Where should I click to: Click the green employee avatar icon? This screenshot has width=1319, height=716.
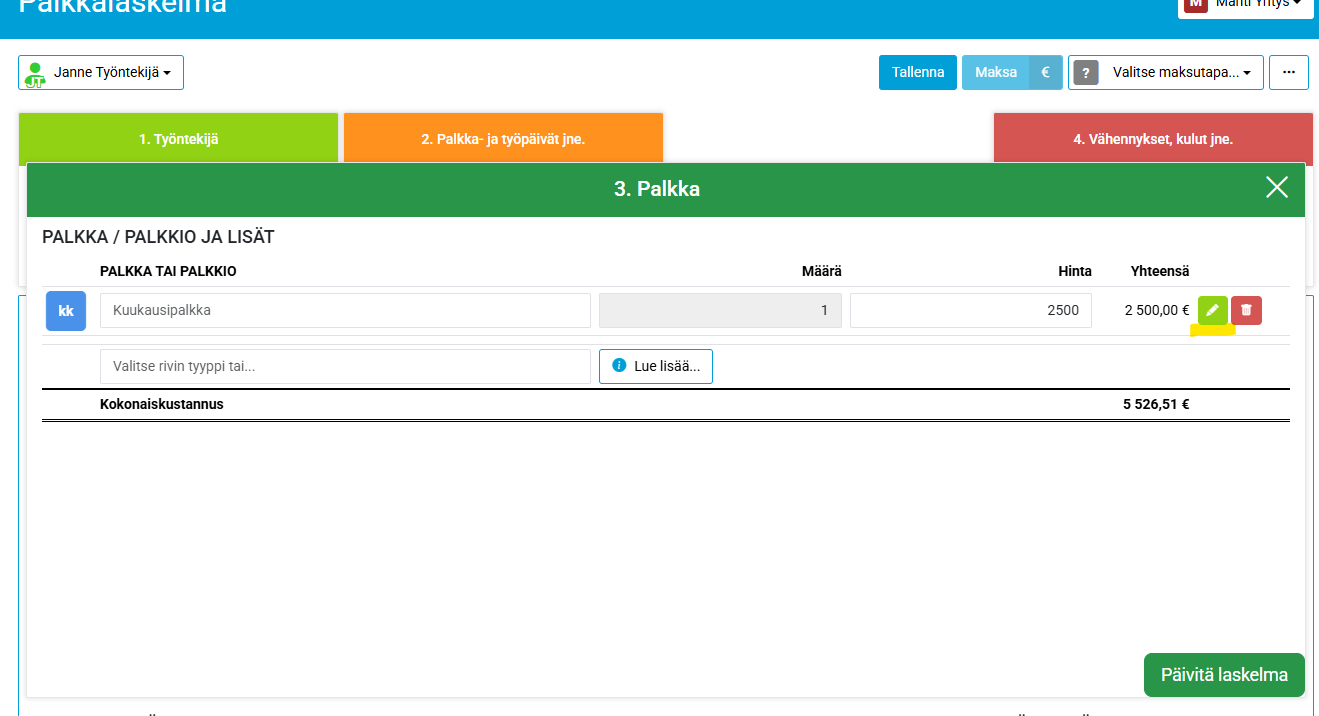(x=35, y=73)
